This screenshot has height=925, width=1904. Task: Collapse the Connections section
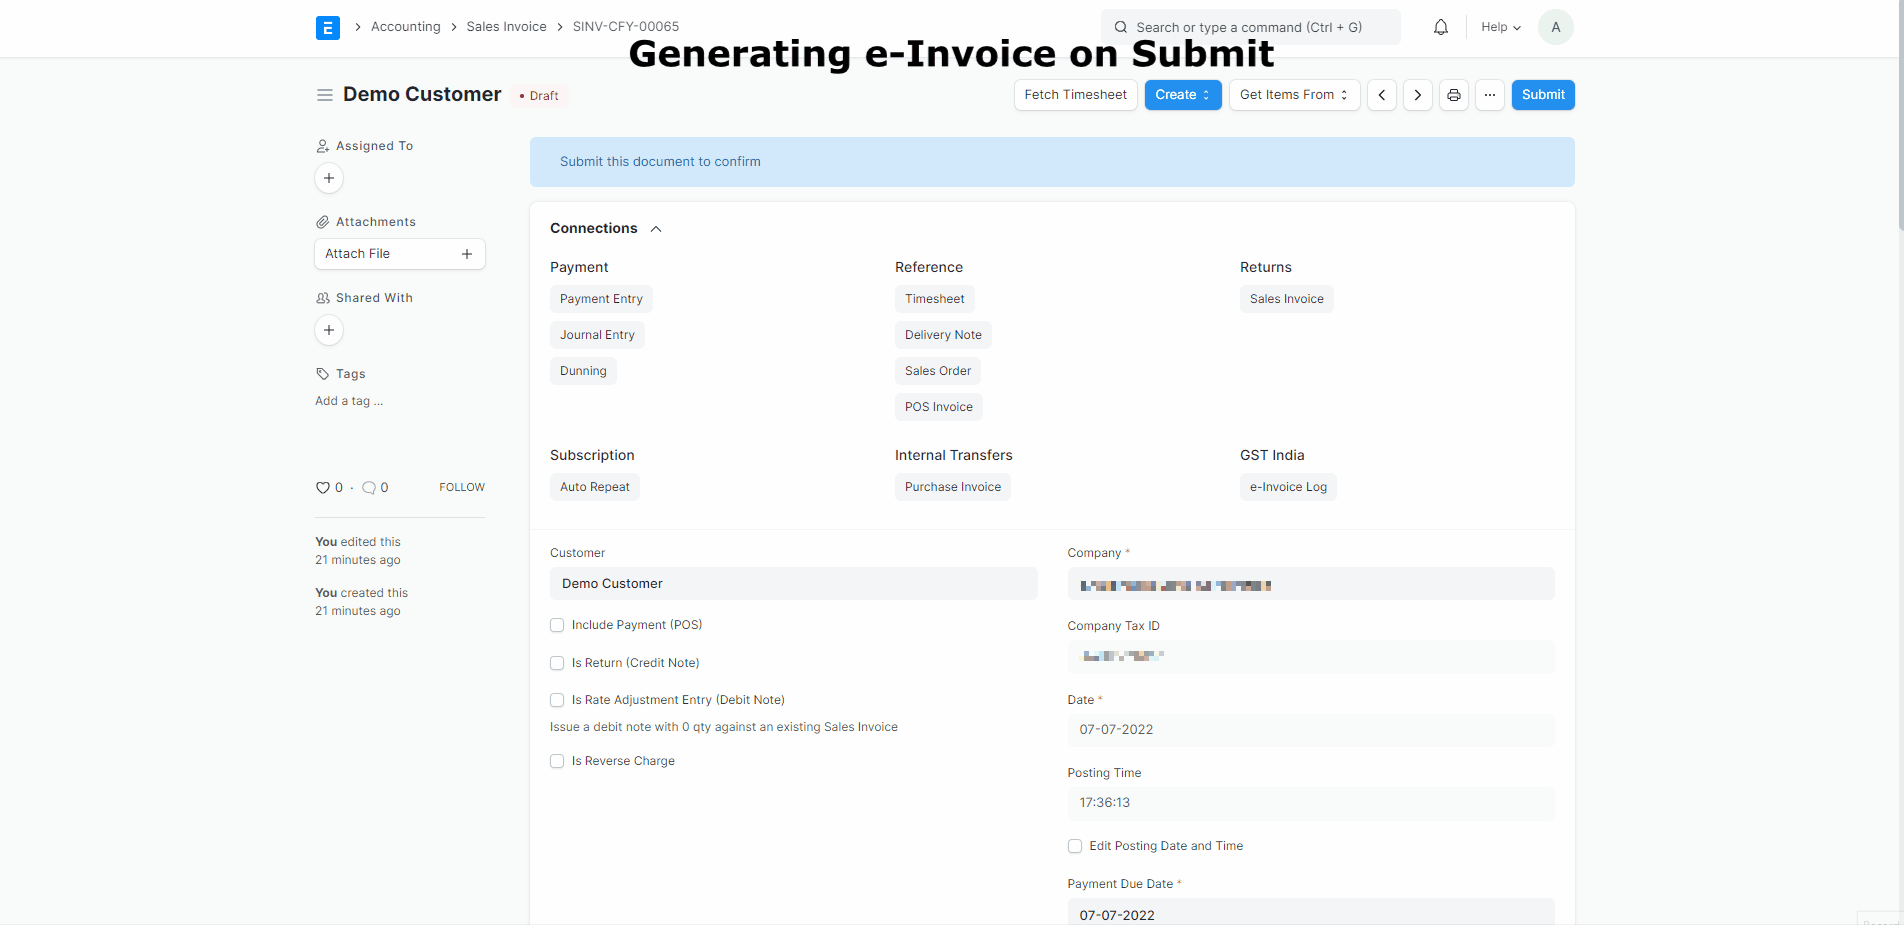pyautogui.click(x=656, y=229)
